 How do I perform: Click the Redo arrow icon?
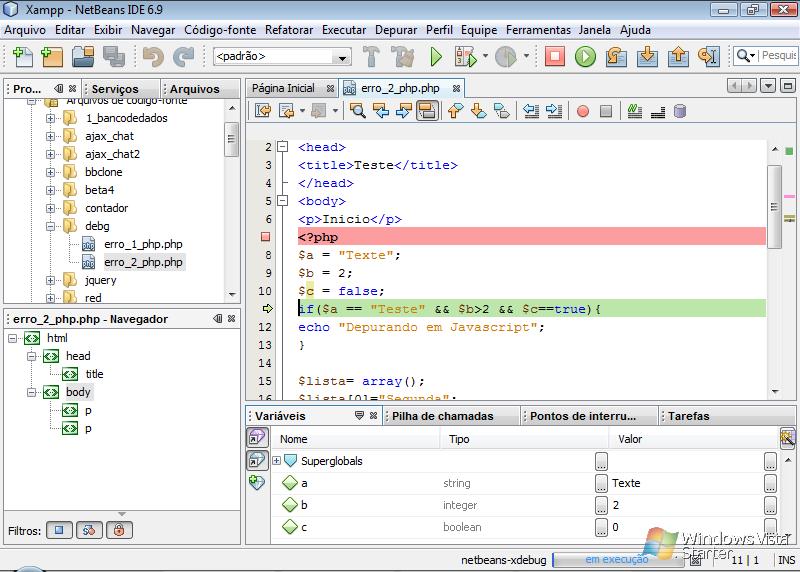tap(183, 56)
